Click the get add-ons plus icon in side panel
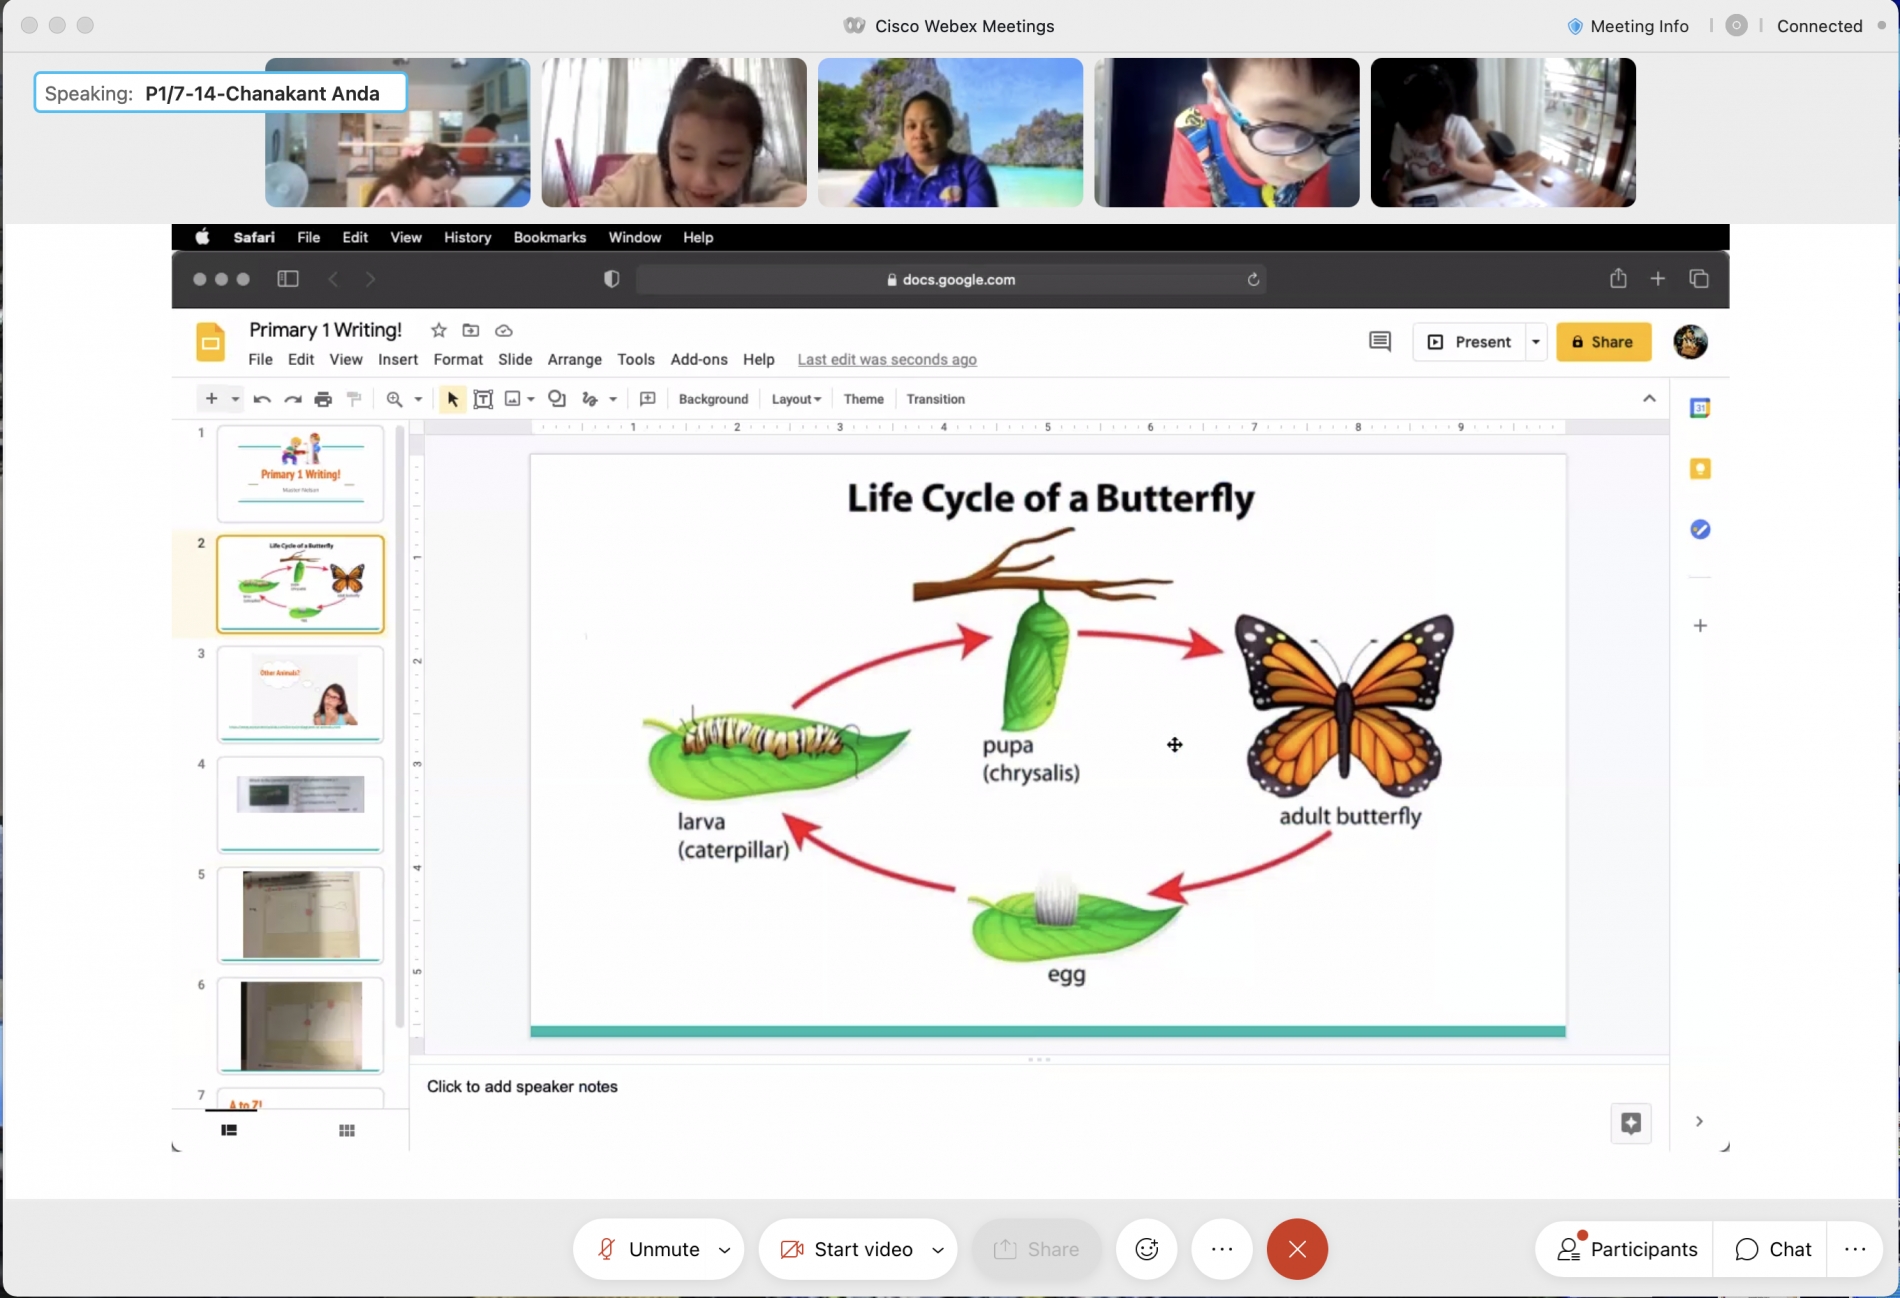Viewport: 1900px width, 1298px height. click(1700, 626)
